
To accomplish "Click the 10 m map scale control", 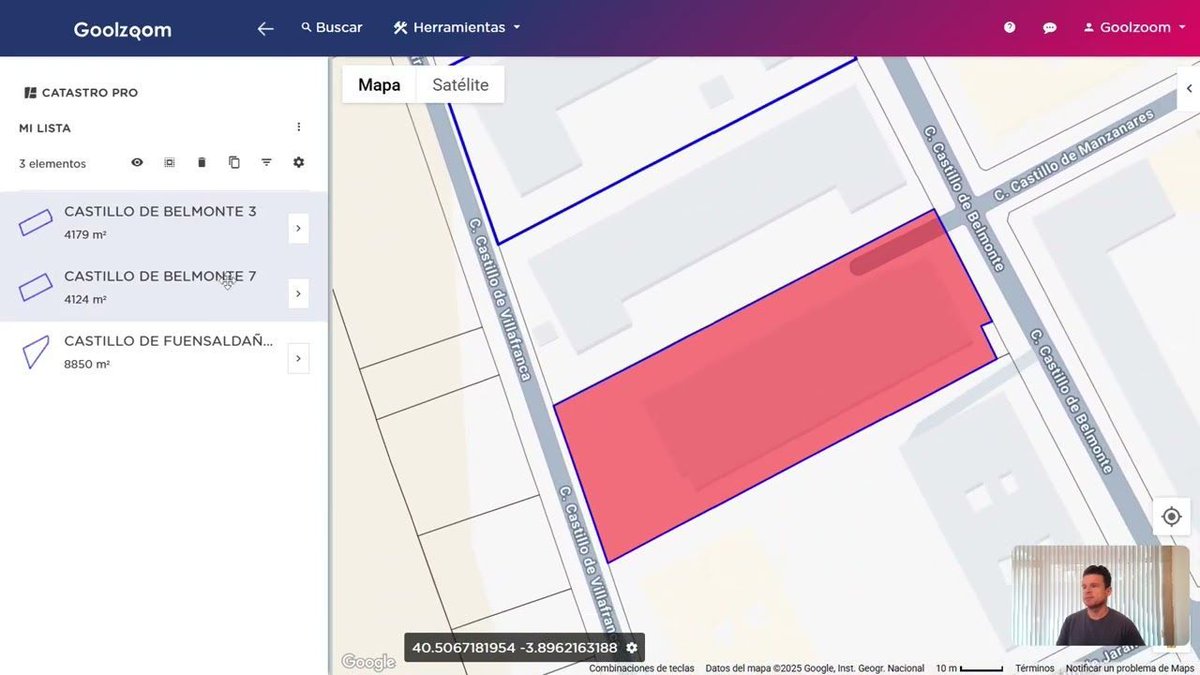I will coord(969,668).
